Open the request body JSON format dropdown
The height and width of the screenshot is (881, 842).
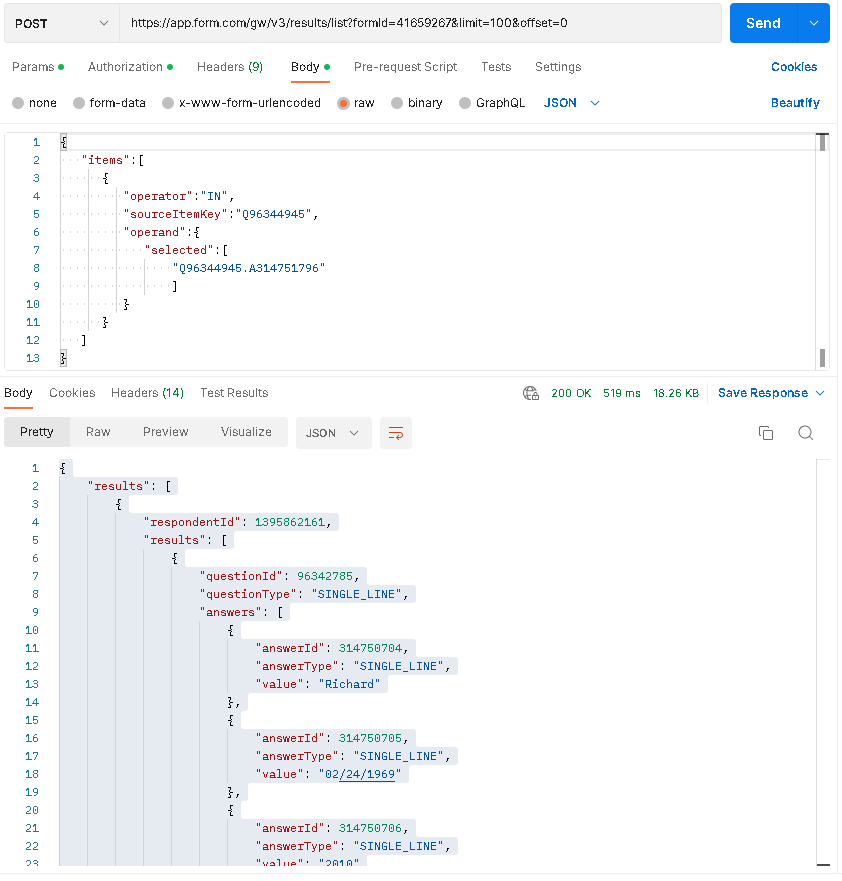tap(572, 103)
